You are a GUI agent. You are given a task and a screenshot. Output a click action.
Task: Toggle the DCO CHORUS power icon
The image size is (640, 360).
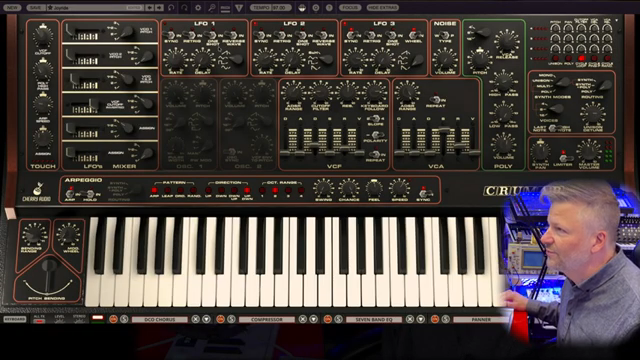[x=113, y=319]
